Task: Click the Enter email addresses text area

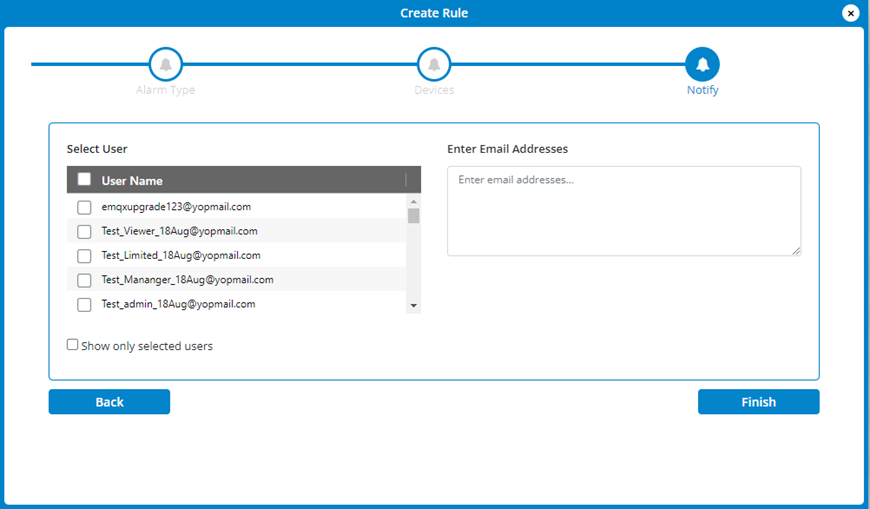Action: tap(624, 211)
